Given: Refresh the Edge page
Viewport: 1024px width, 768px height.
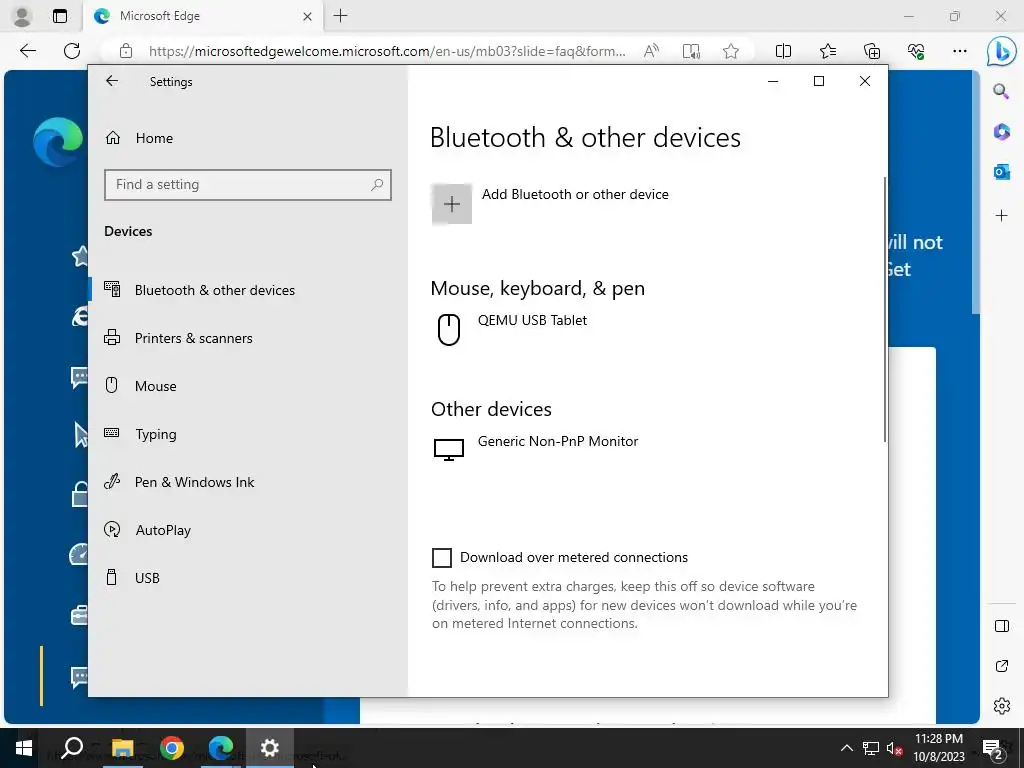Looking at the screenshot, I should (72, 51).
